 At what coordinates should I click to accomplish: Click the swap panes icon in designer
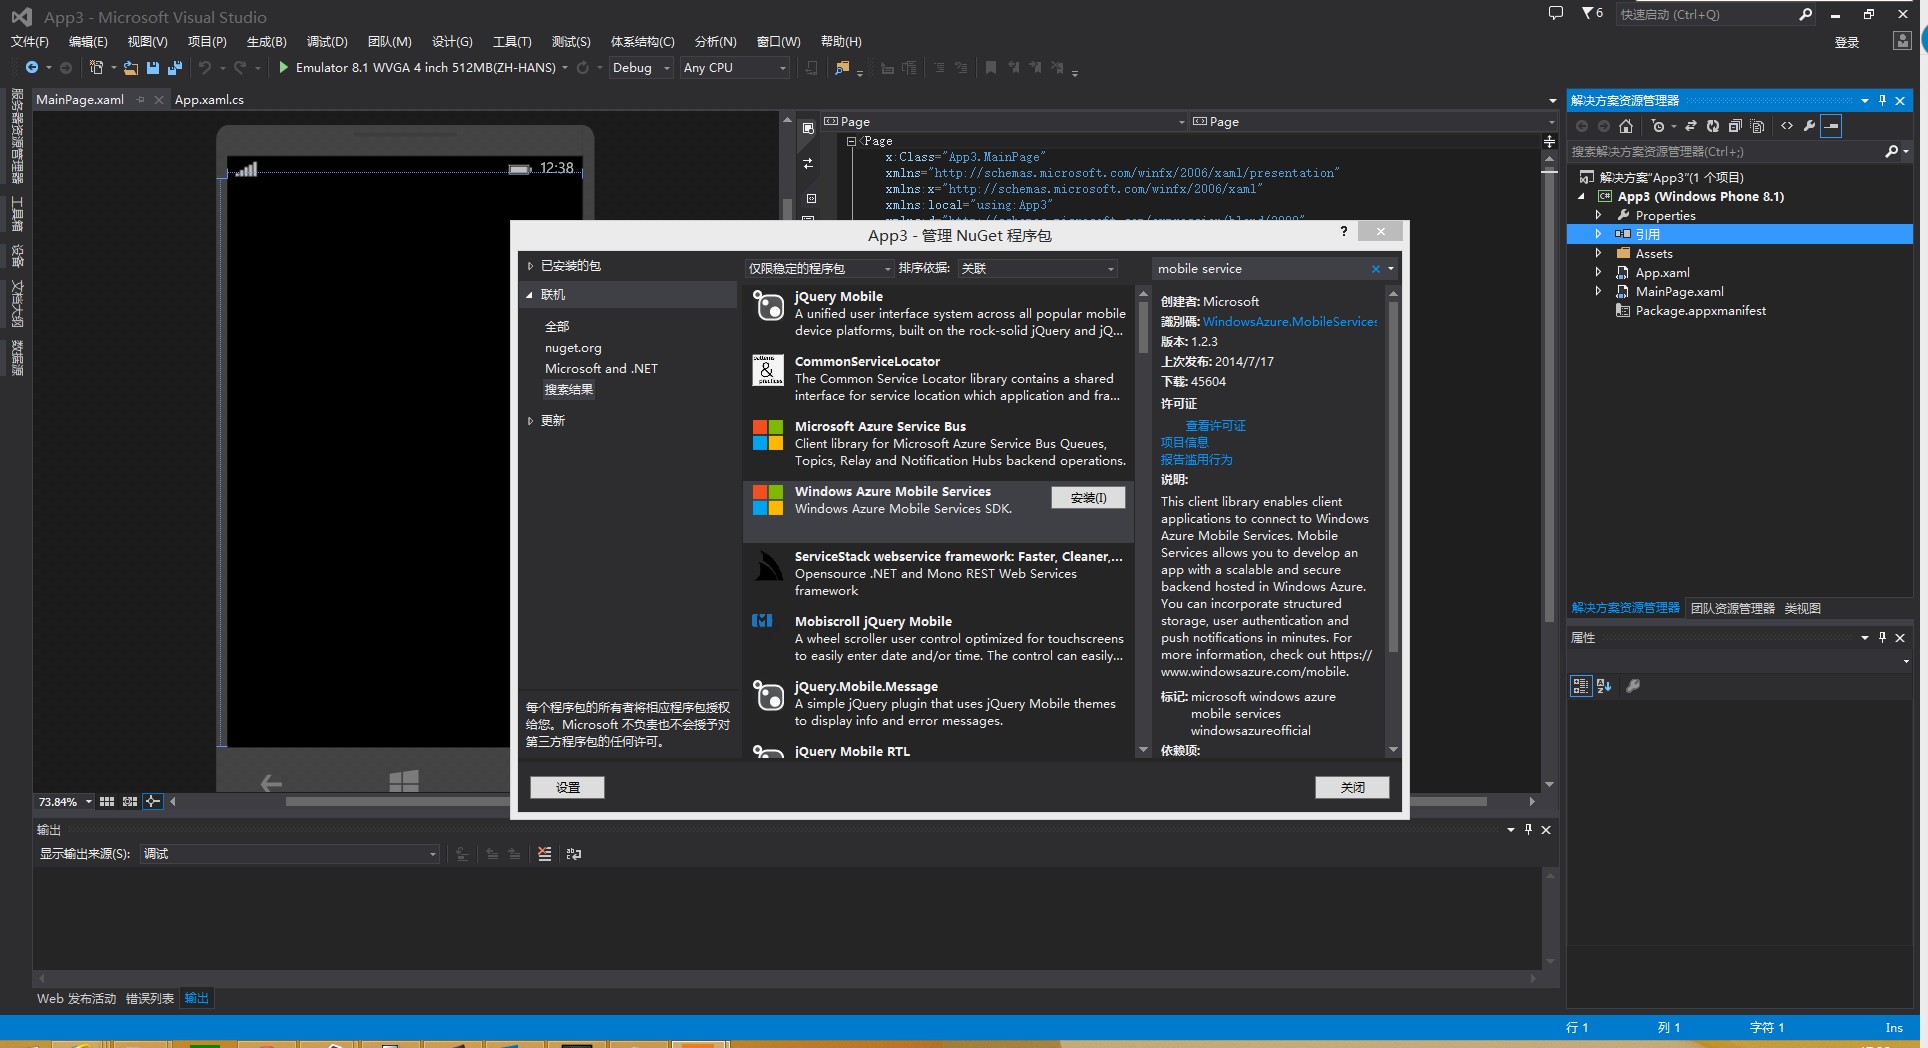(808, 163)
